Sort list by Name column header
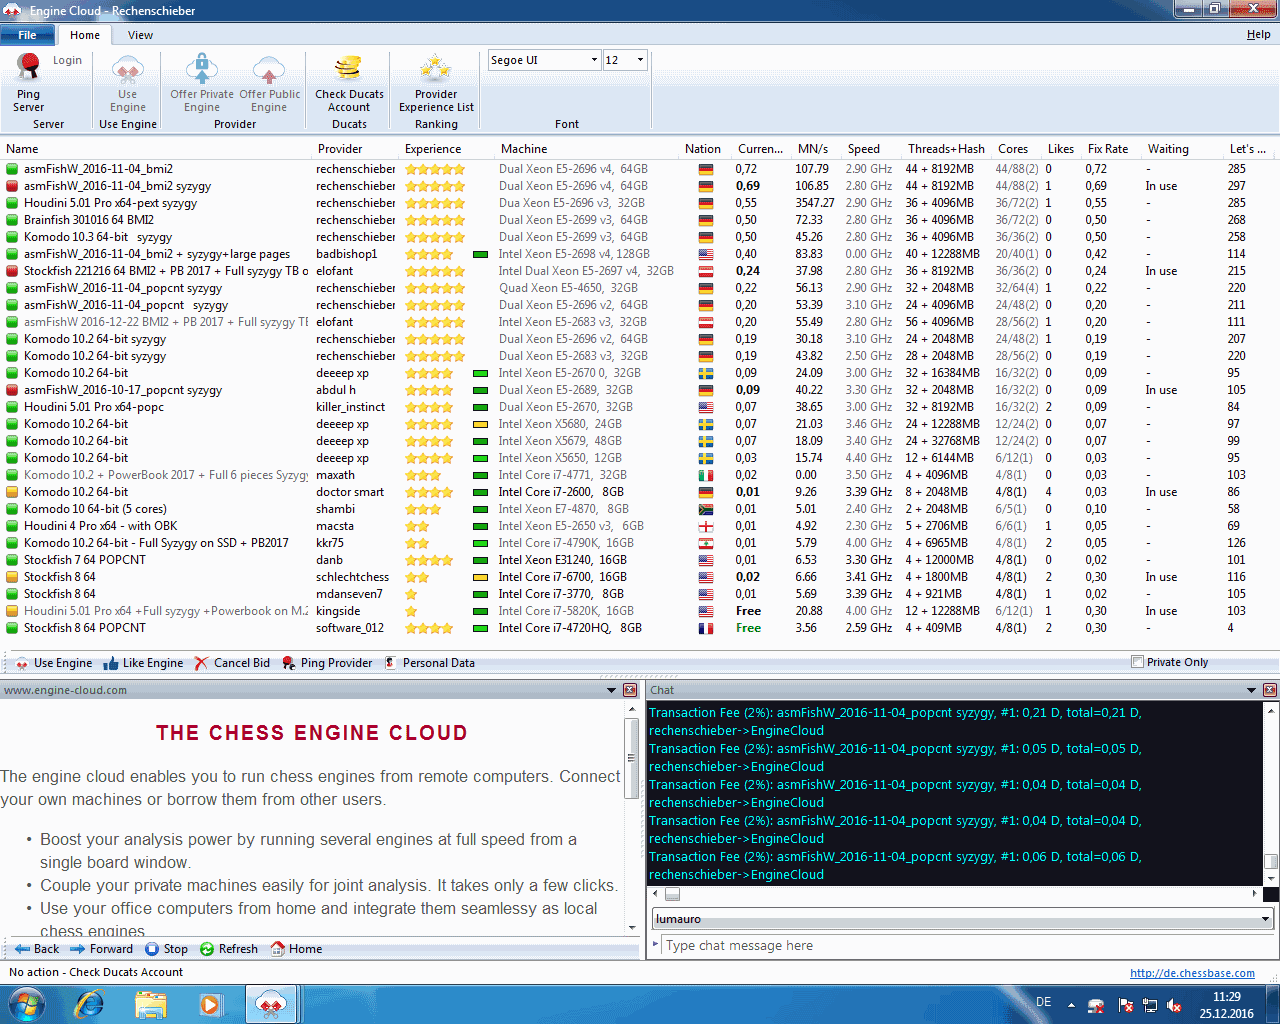 tap(22, 149)
